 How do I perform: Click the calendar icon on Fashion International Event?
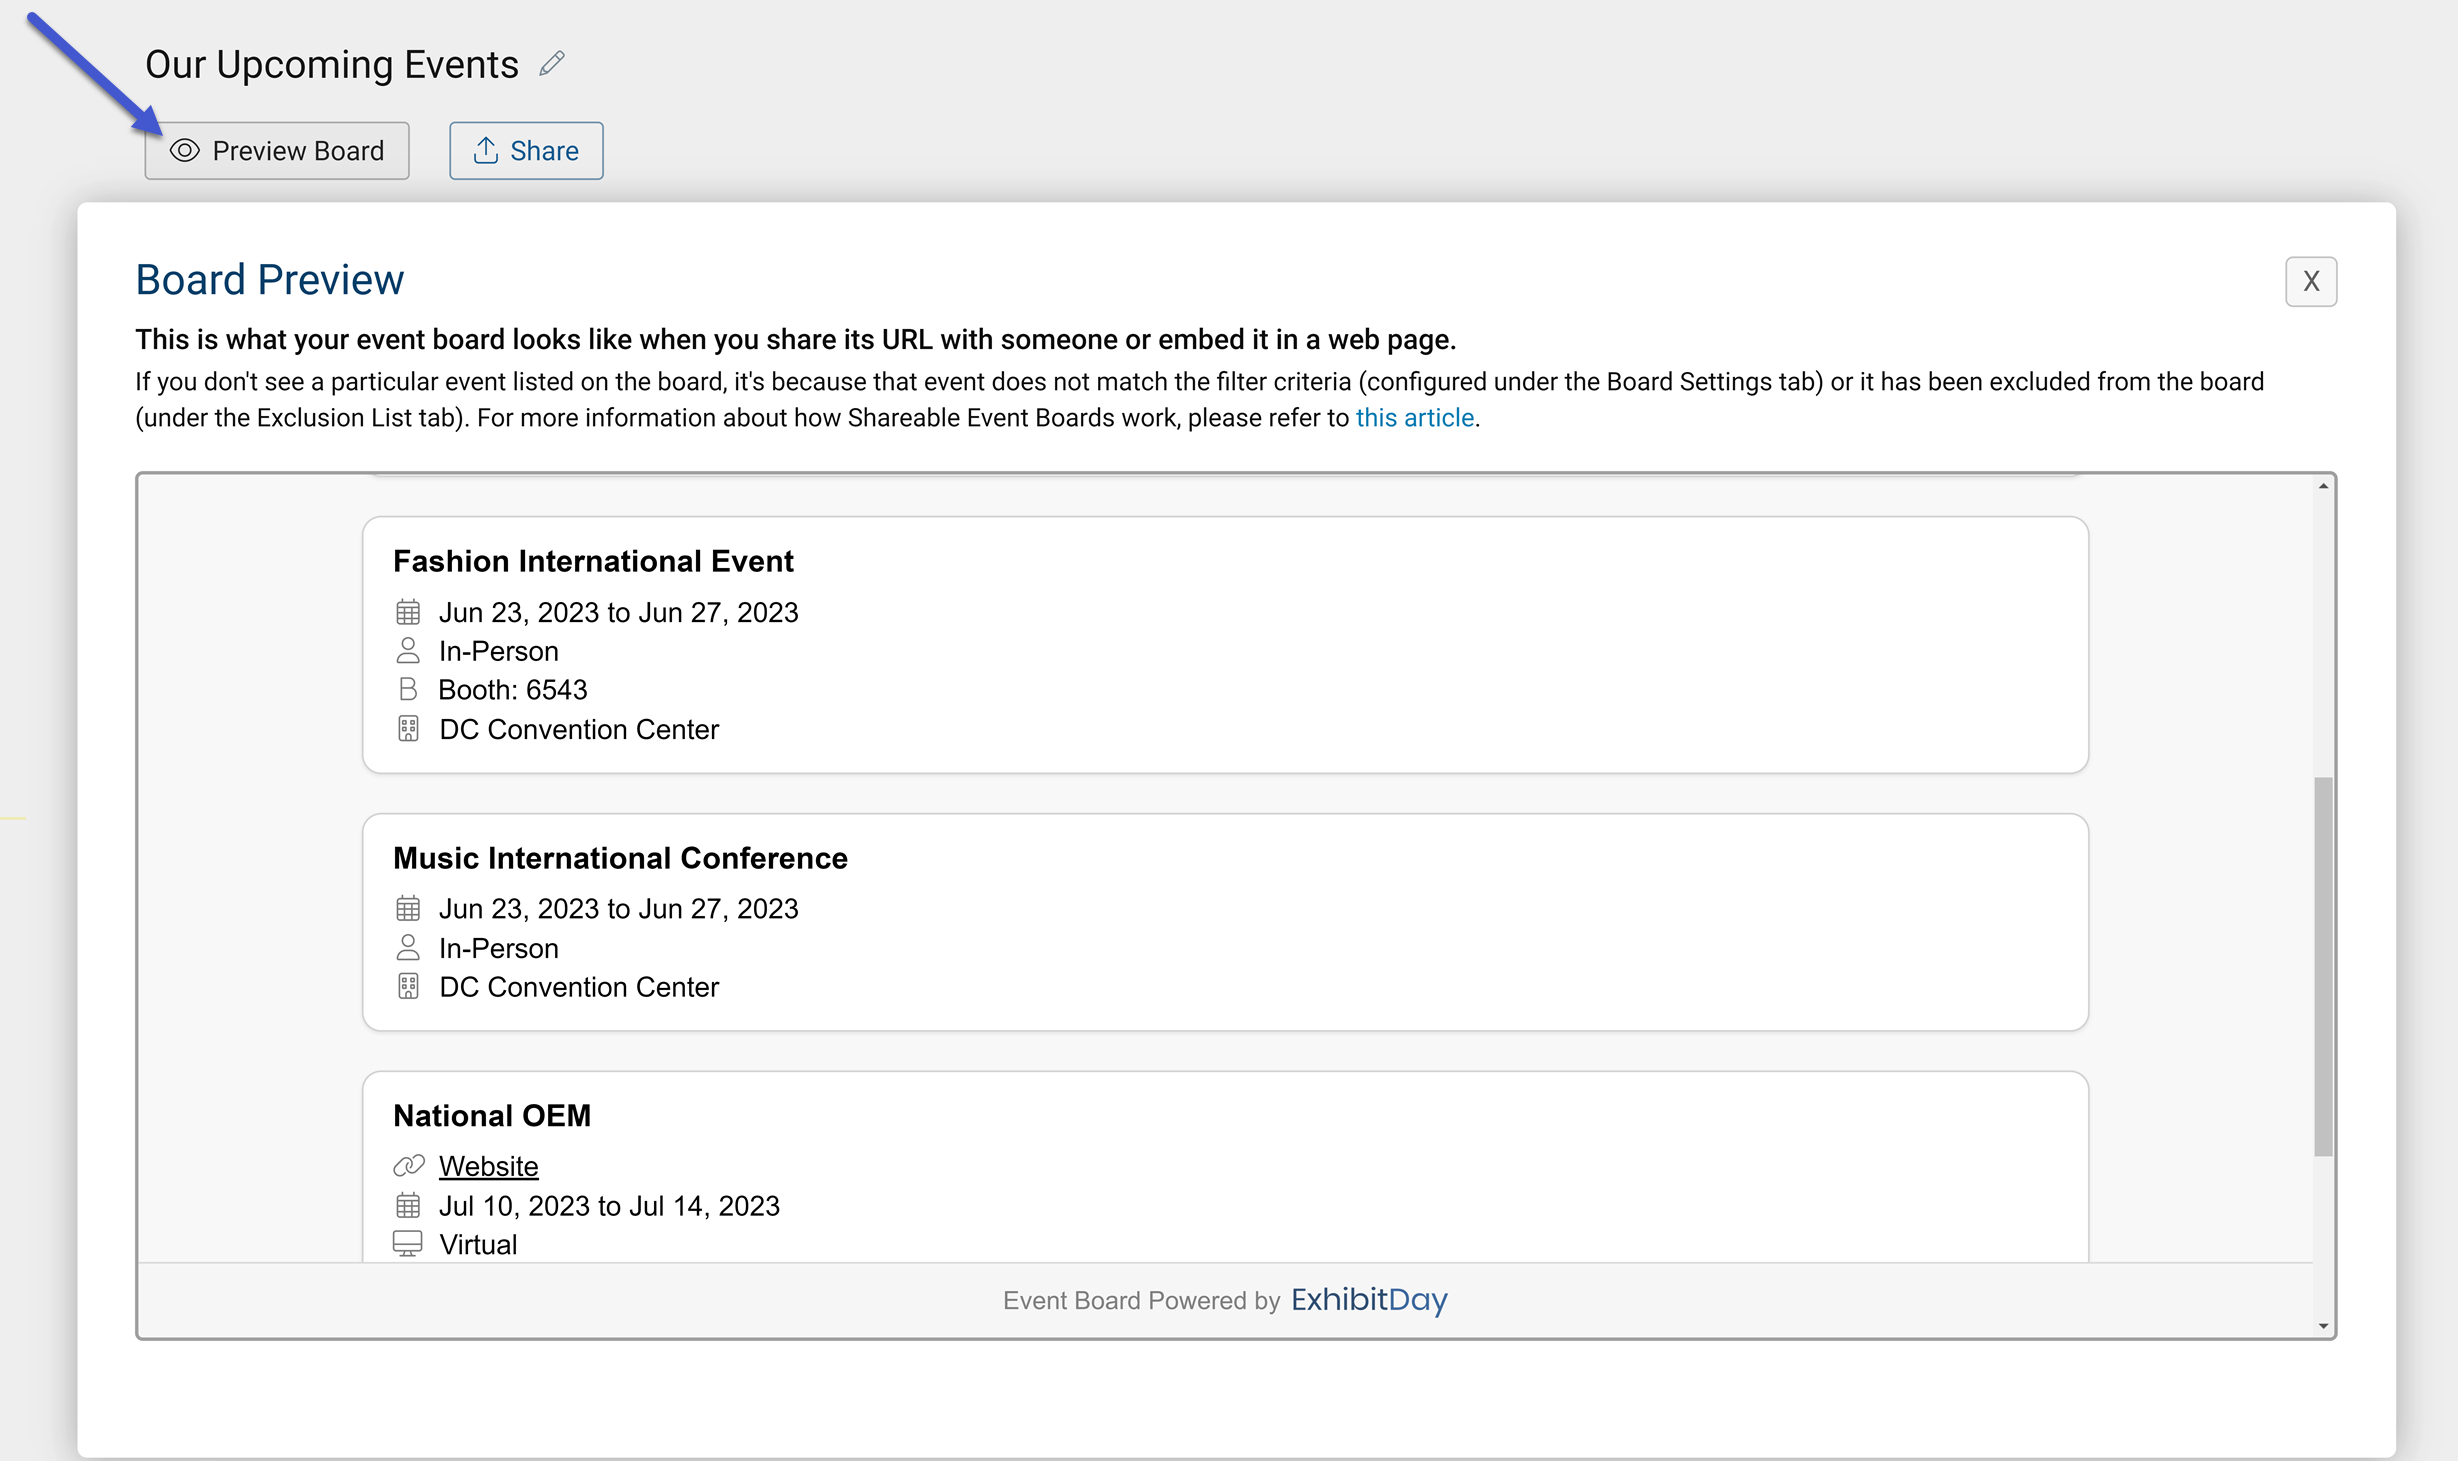pyautogui.click(x=407, y=610)
